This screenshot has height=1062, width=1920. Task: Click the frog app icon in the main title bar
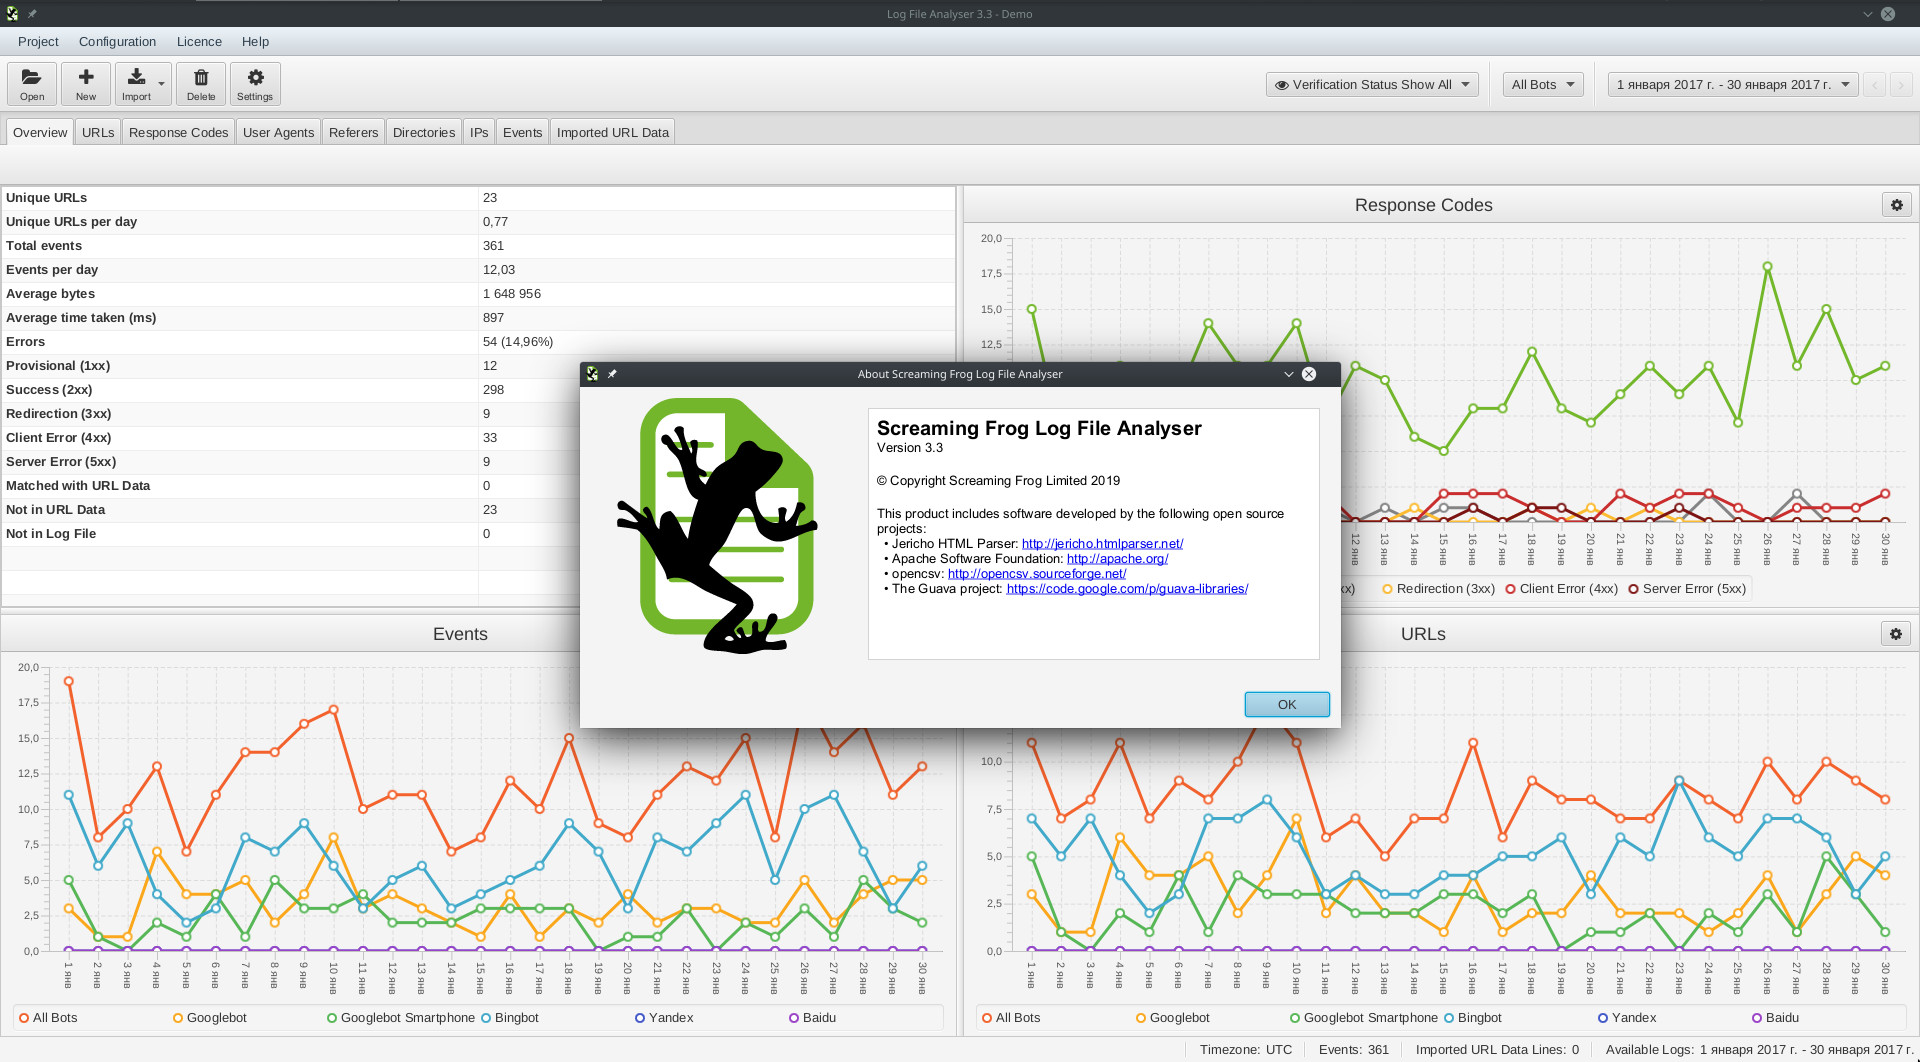12,14
